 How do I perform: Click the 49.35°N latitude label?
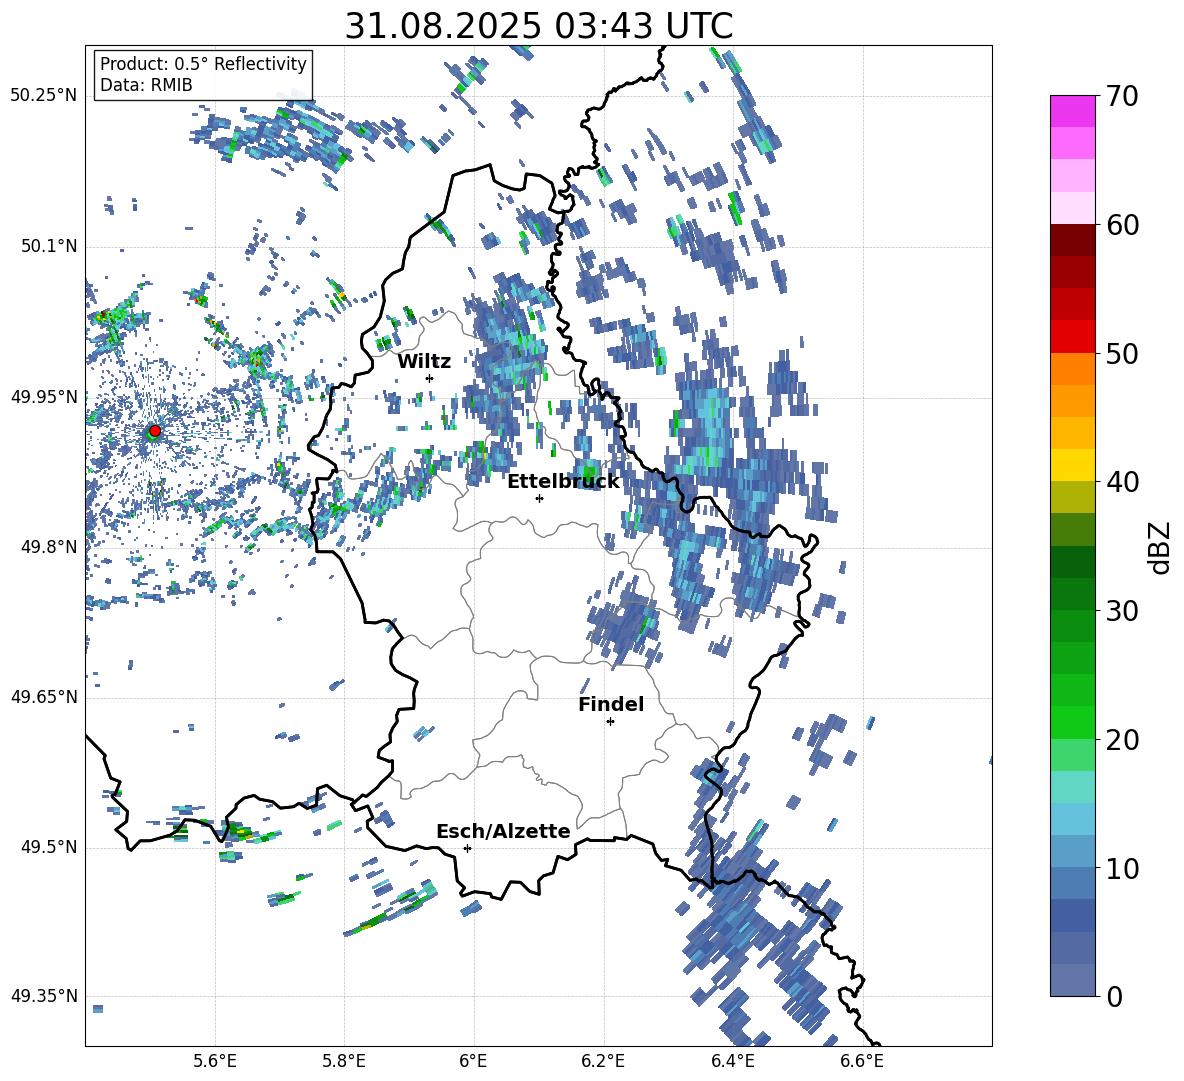pos(44,996)
